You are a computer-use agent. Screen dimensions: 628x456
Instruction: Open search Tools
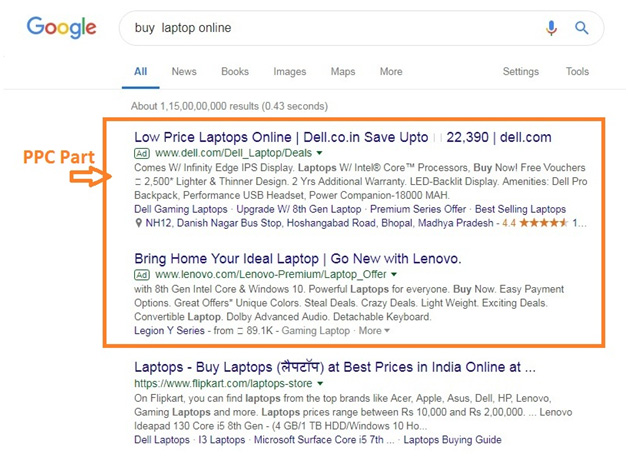[577, 72]
